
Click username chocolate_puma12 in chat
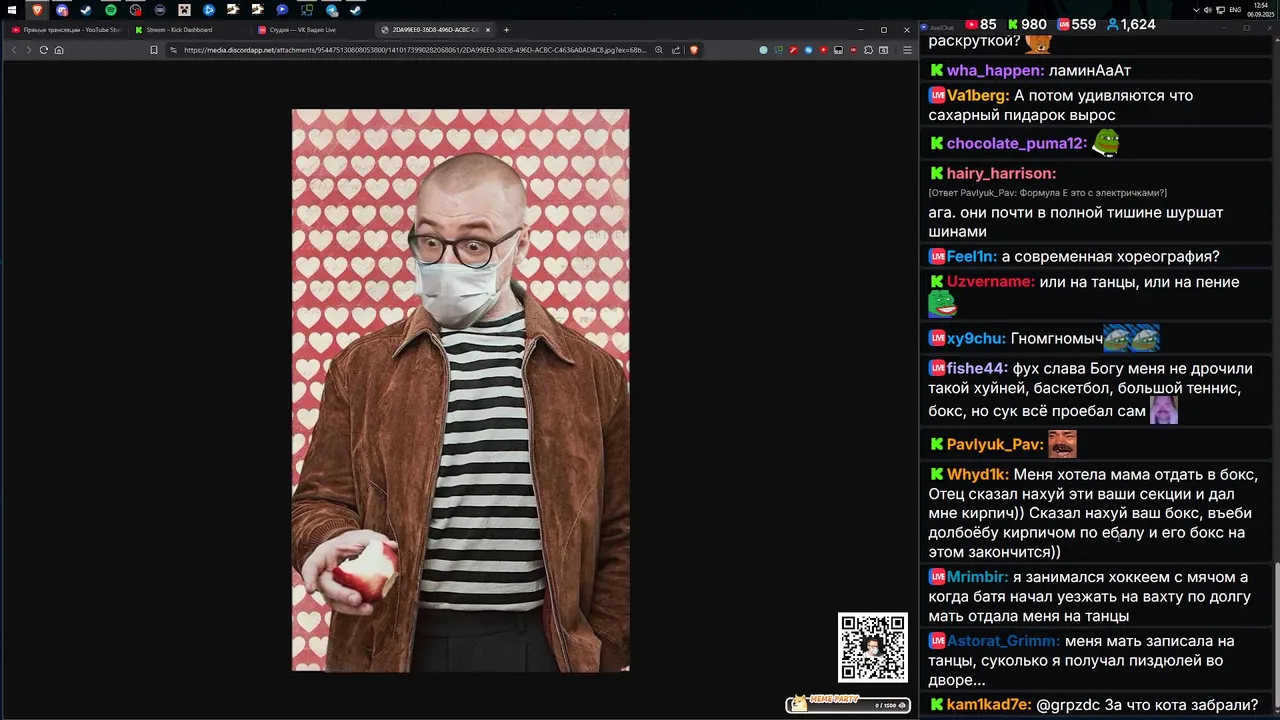[x=1016, y=143]
